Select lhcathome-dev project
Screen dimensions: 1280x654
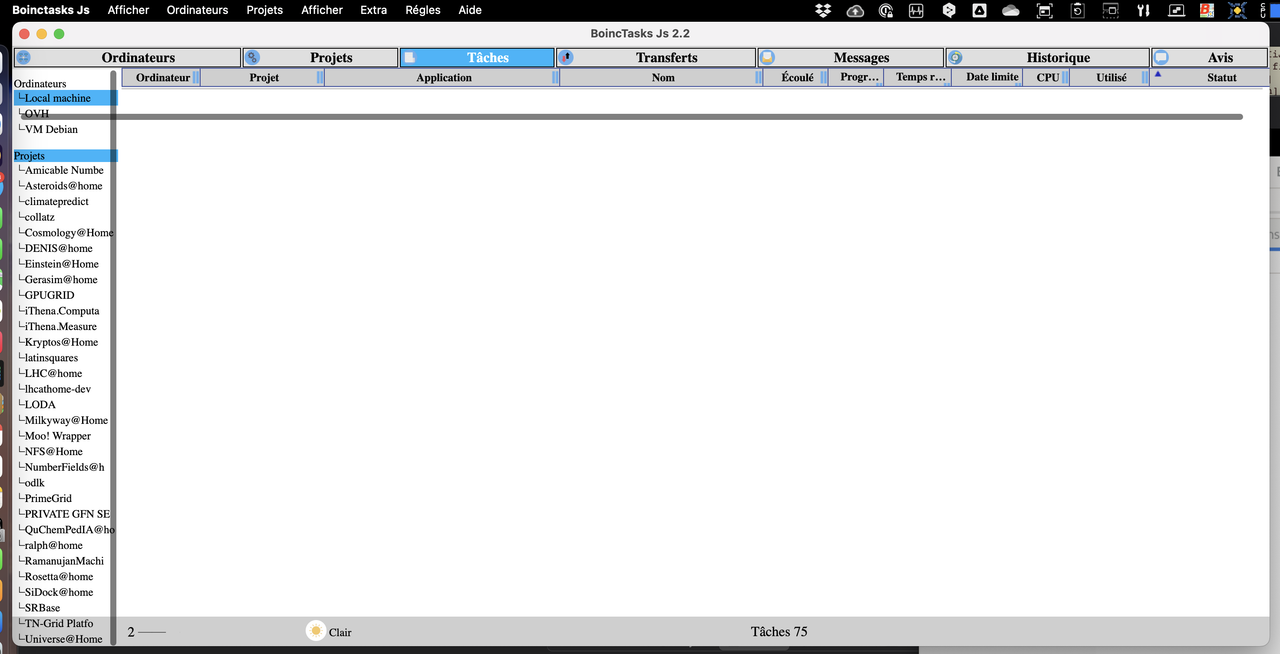(58, 389)
